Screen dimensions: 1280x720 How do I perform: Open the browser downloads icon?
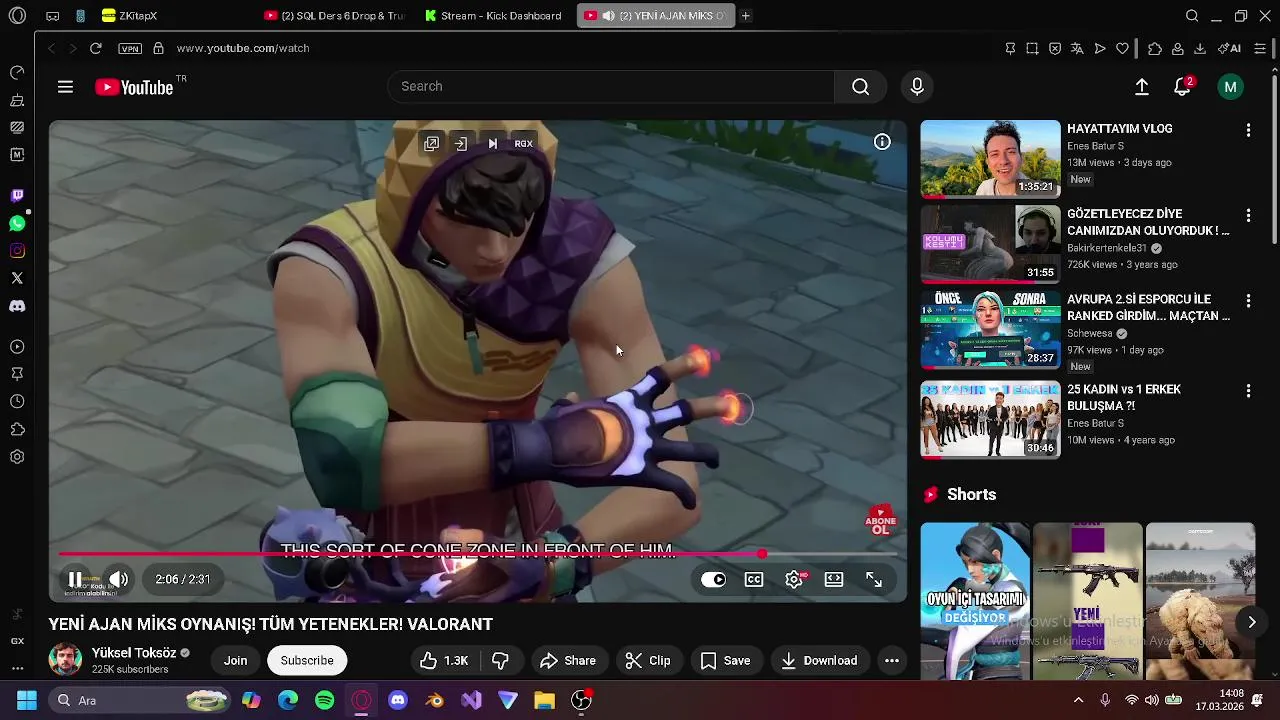[x=1200, y=48]
